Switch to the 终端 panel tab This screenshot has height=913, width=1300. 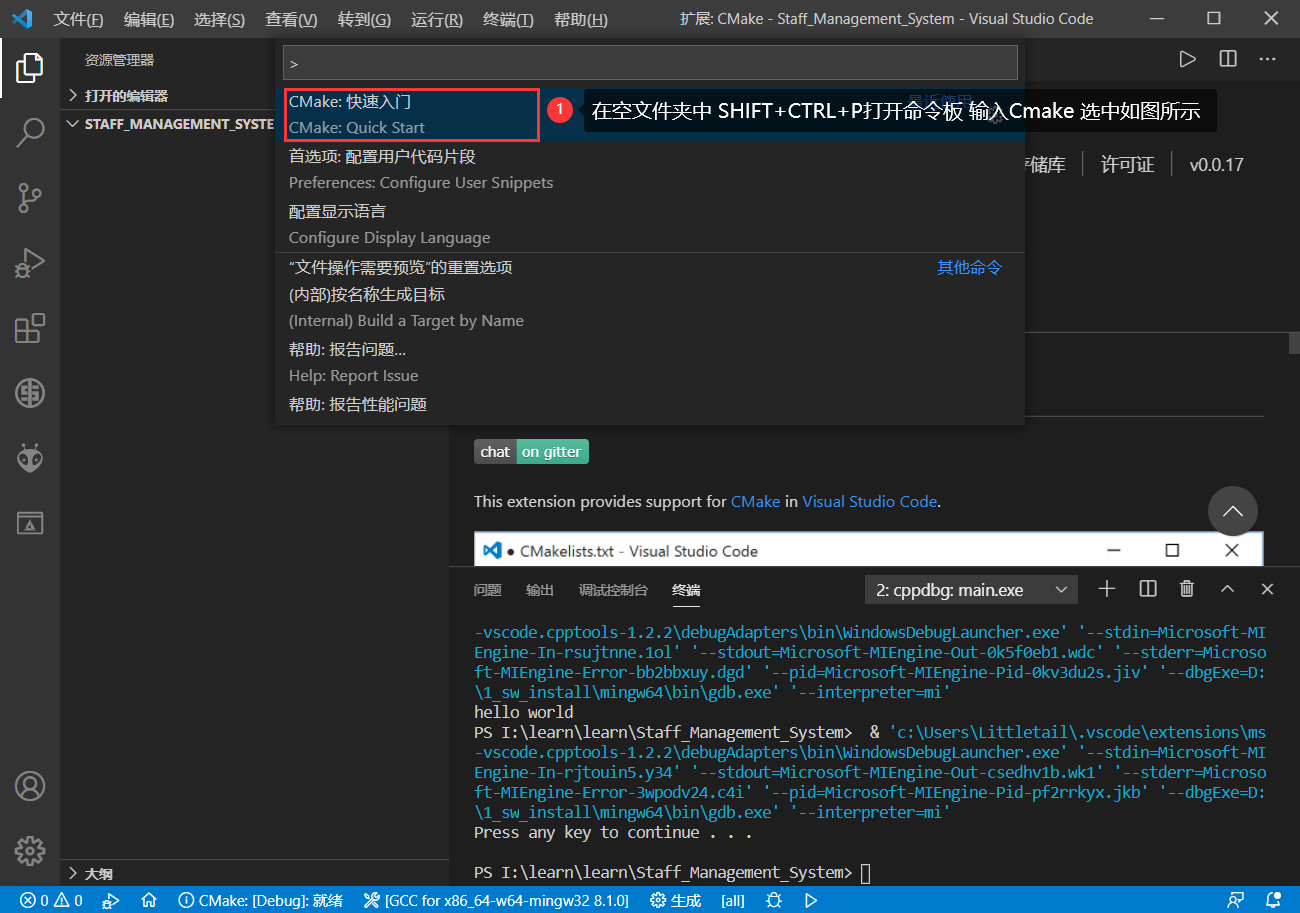tap(686, 590)
